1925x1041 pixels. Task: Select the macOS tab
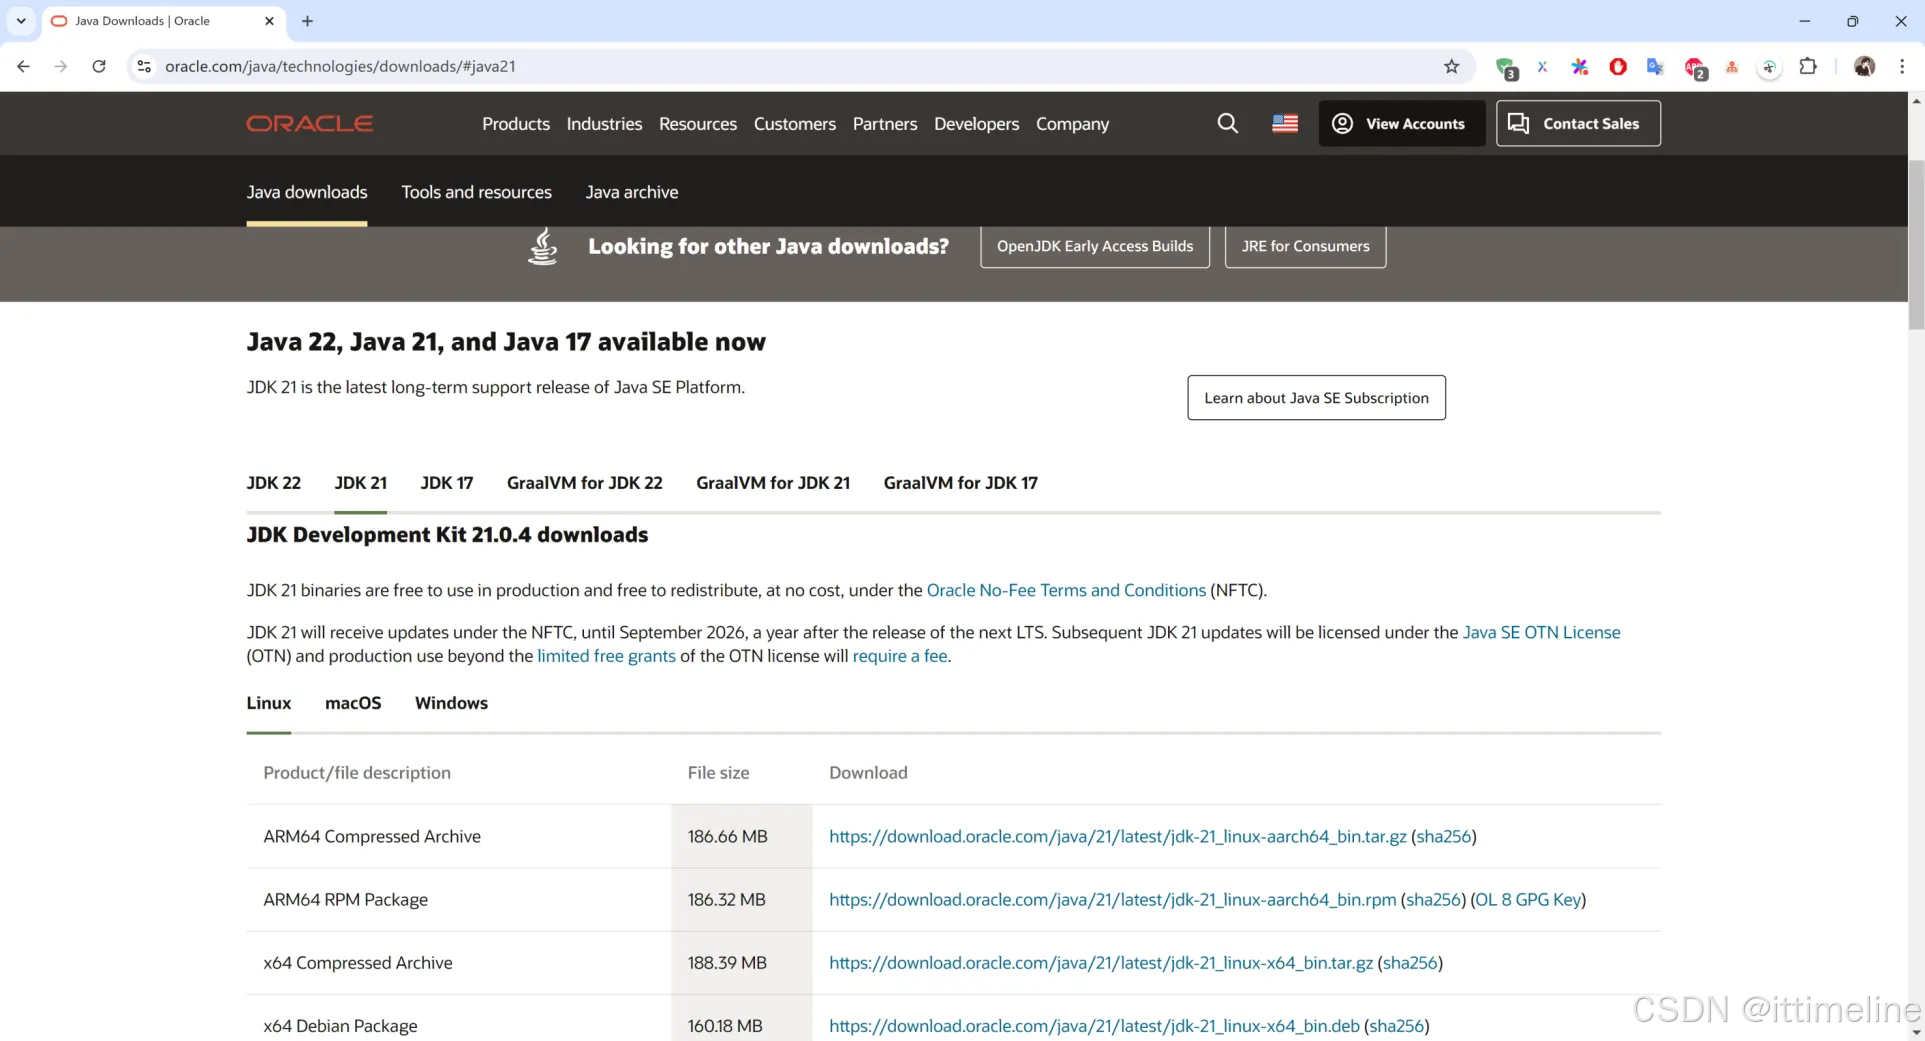[x=353, y=703]
